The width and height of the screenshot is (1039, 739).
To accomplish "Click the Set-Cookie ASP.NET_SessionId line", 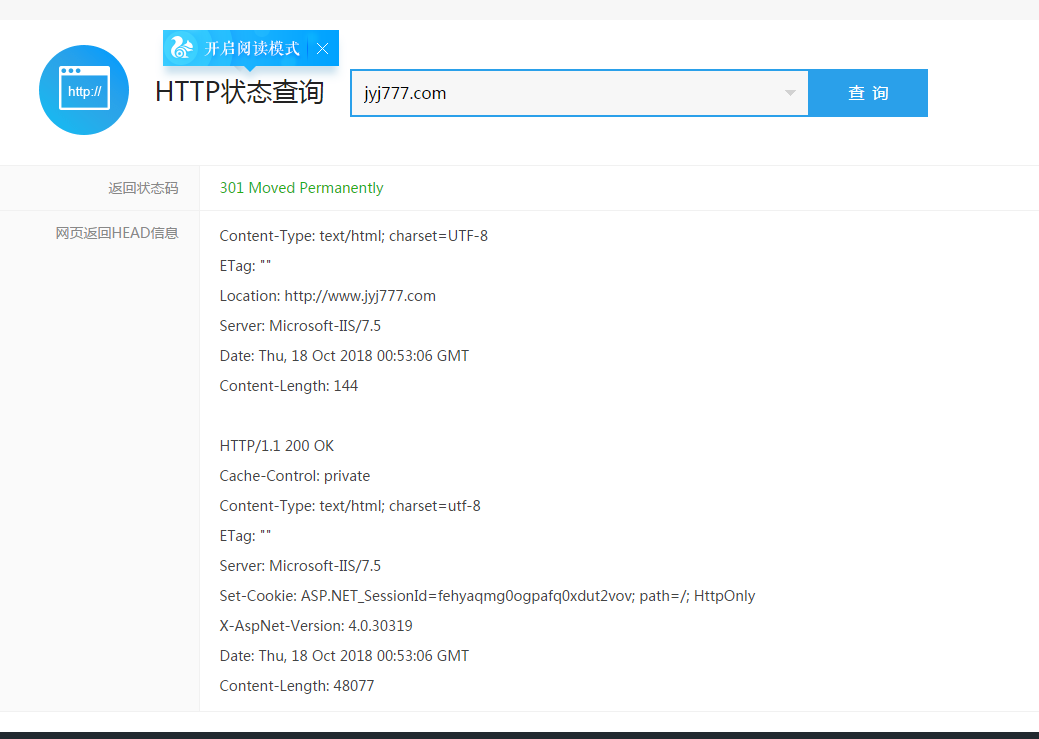I will tap(487, 596).
